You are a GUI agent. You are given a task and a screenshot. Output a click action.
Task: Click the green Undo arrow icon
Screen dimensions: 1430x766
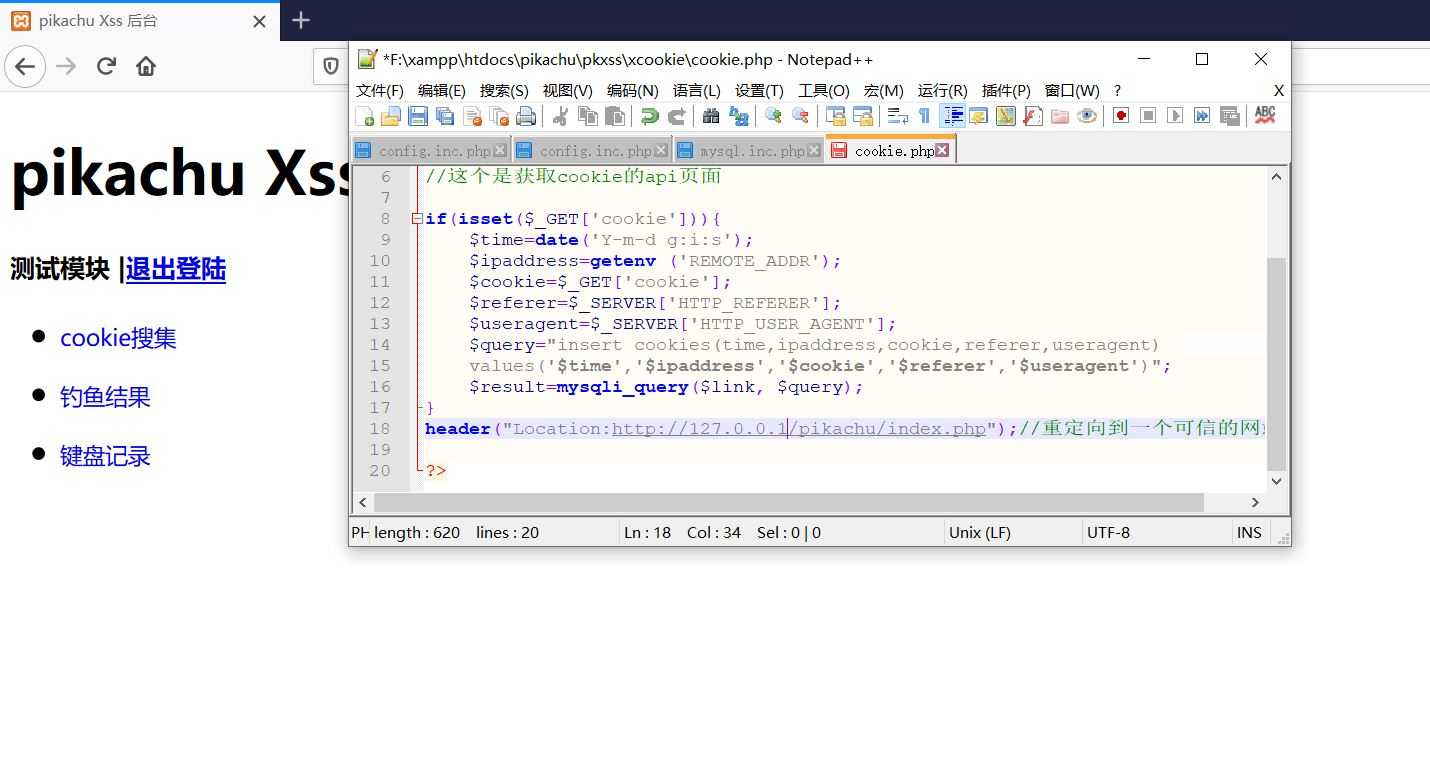[649, 116]
